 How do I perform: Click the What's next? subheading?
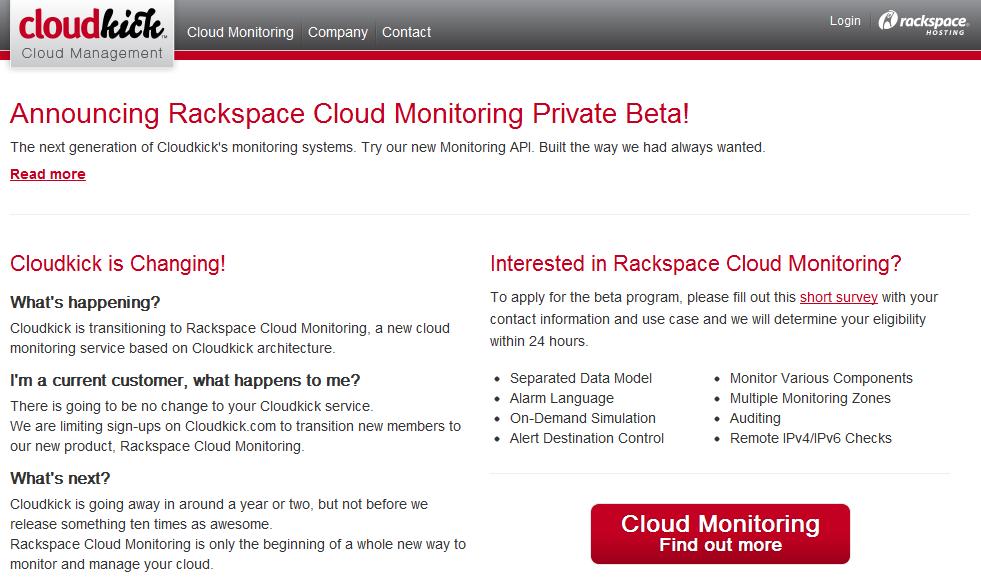[x=60, y=478]
